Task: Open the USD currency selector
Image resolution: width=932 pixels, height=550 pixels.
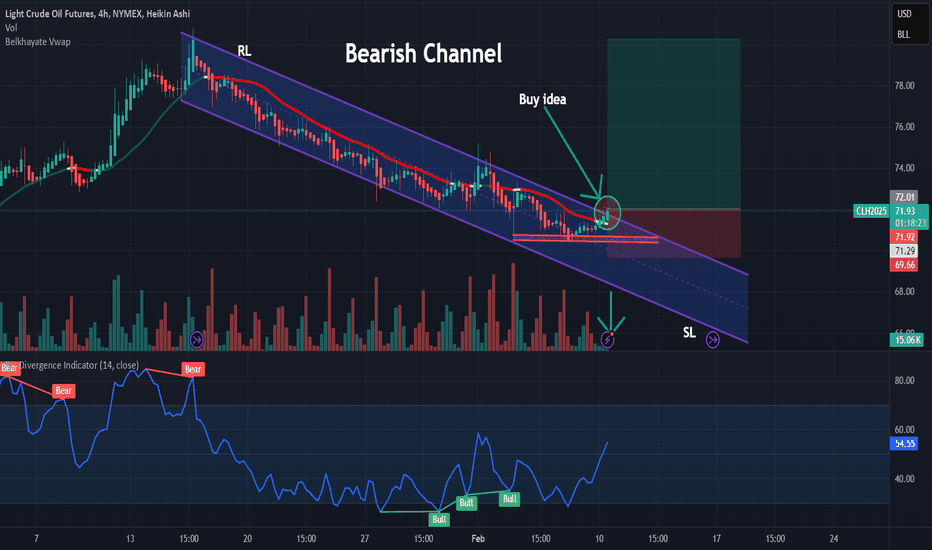Action: (904, 14)
